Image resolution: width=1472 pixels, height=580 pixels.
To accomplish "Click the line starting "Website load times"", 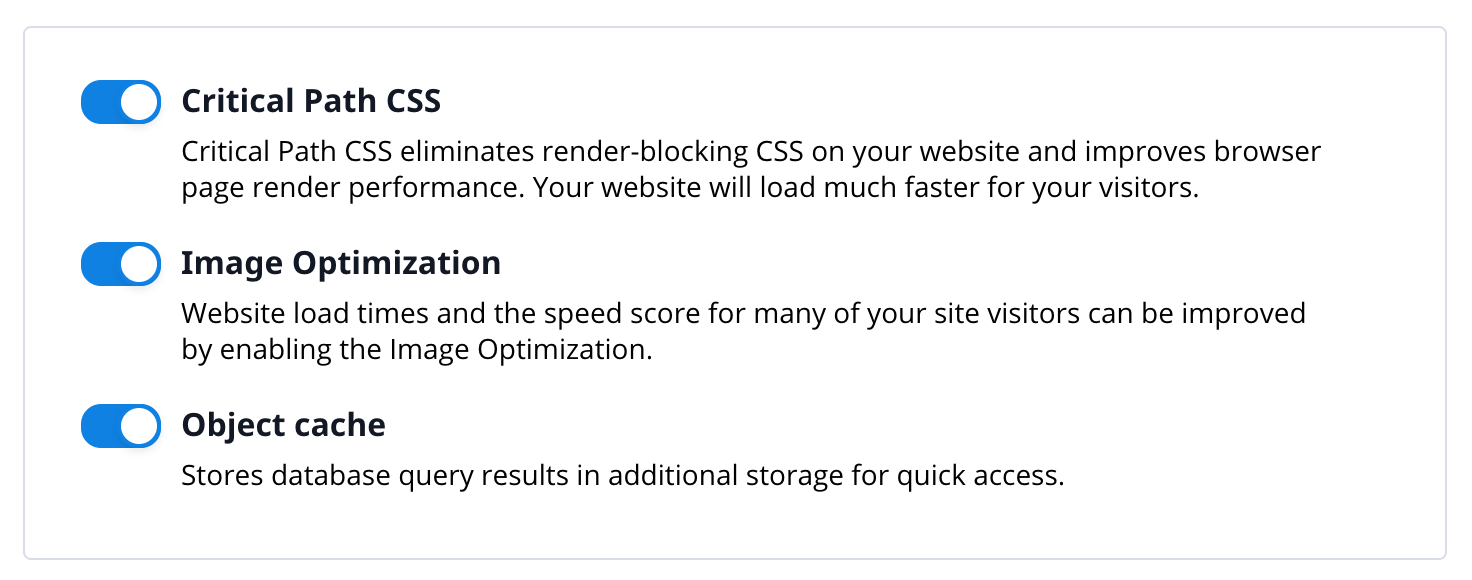I will [x=743, y=314].
